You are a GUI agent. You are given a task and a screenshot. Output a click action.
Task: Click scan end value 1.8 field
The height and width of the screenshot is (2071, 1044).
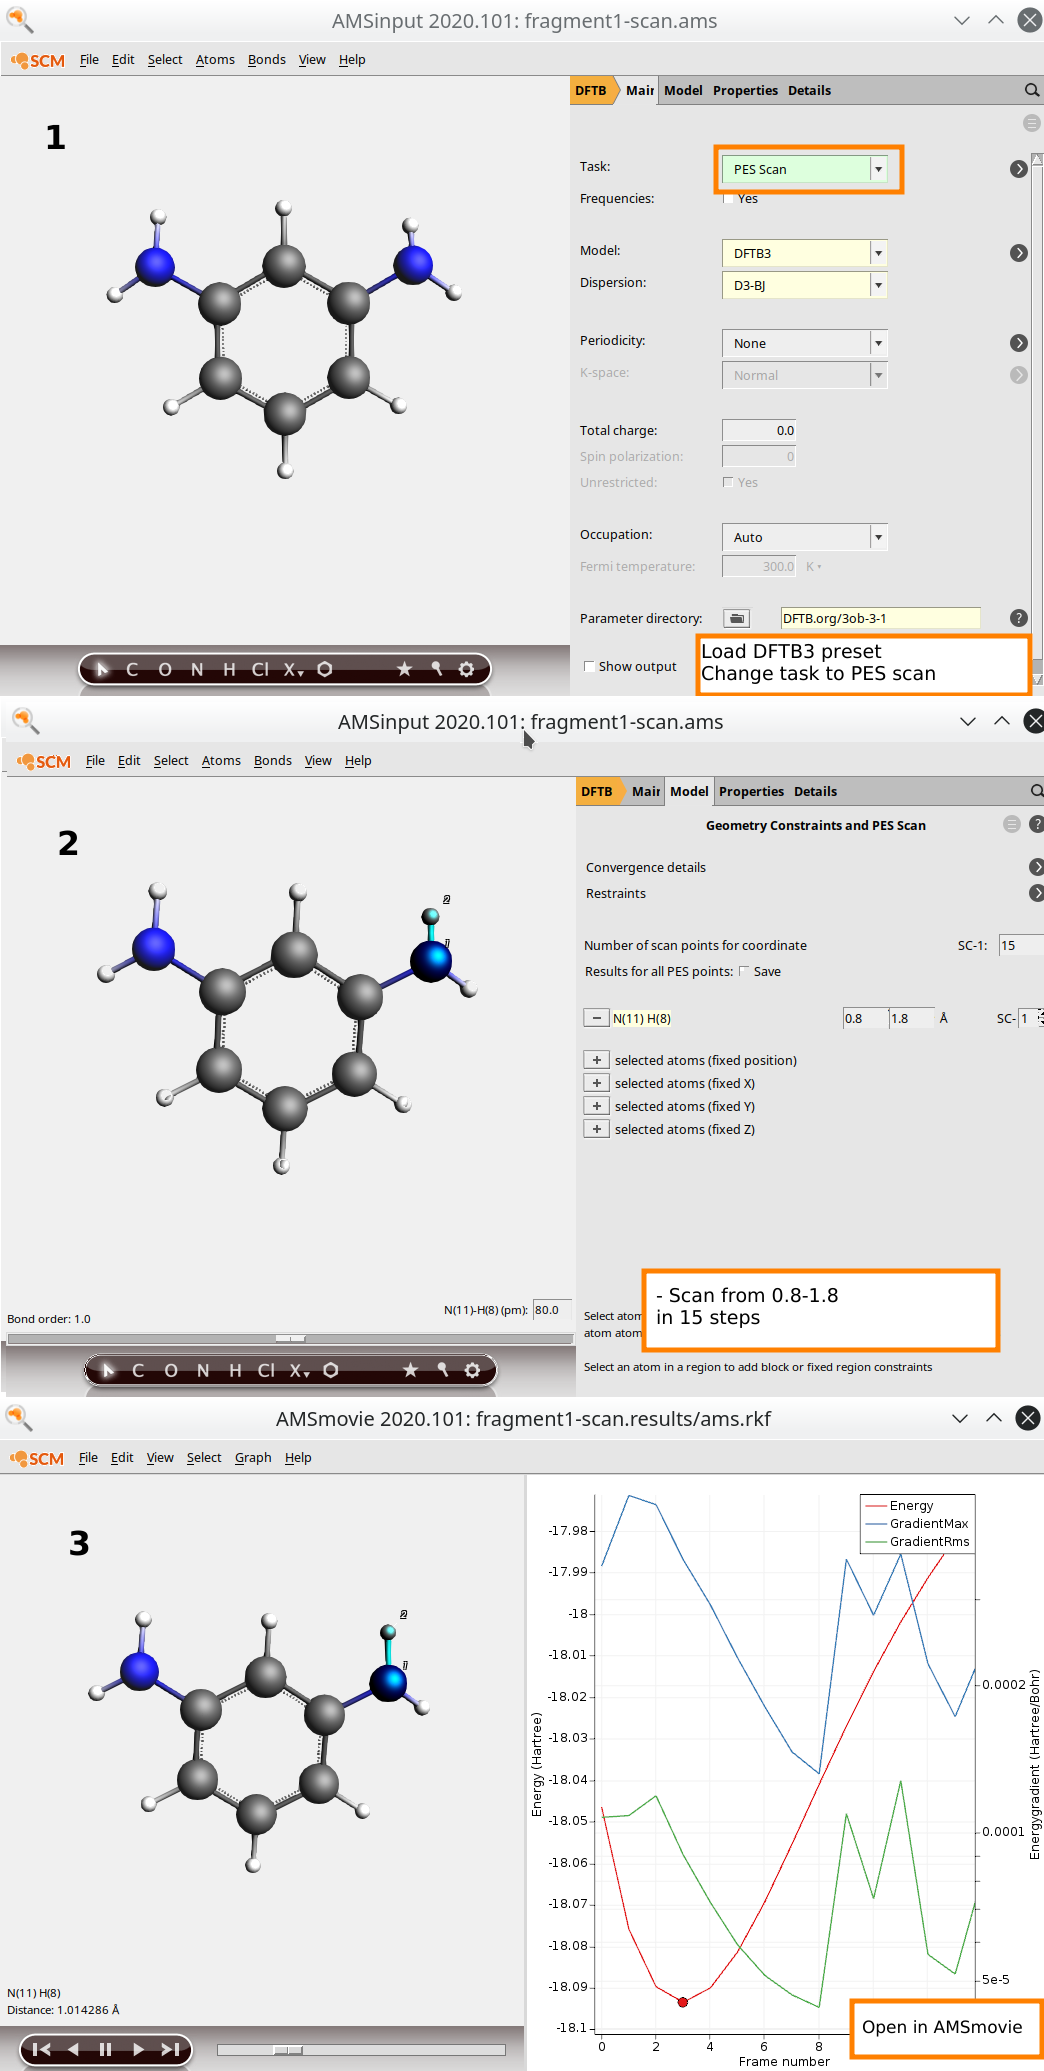(912, 1018)
